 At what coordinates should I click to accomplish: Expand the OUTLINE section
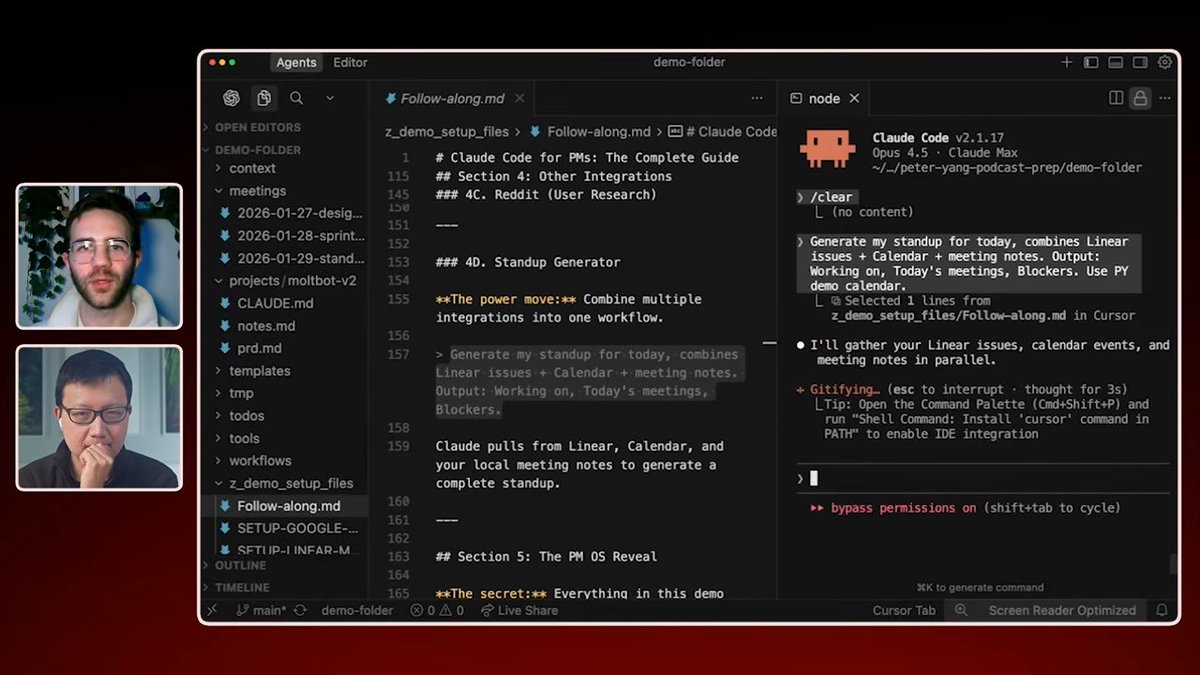[240, 565]
